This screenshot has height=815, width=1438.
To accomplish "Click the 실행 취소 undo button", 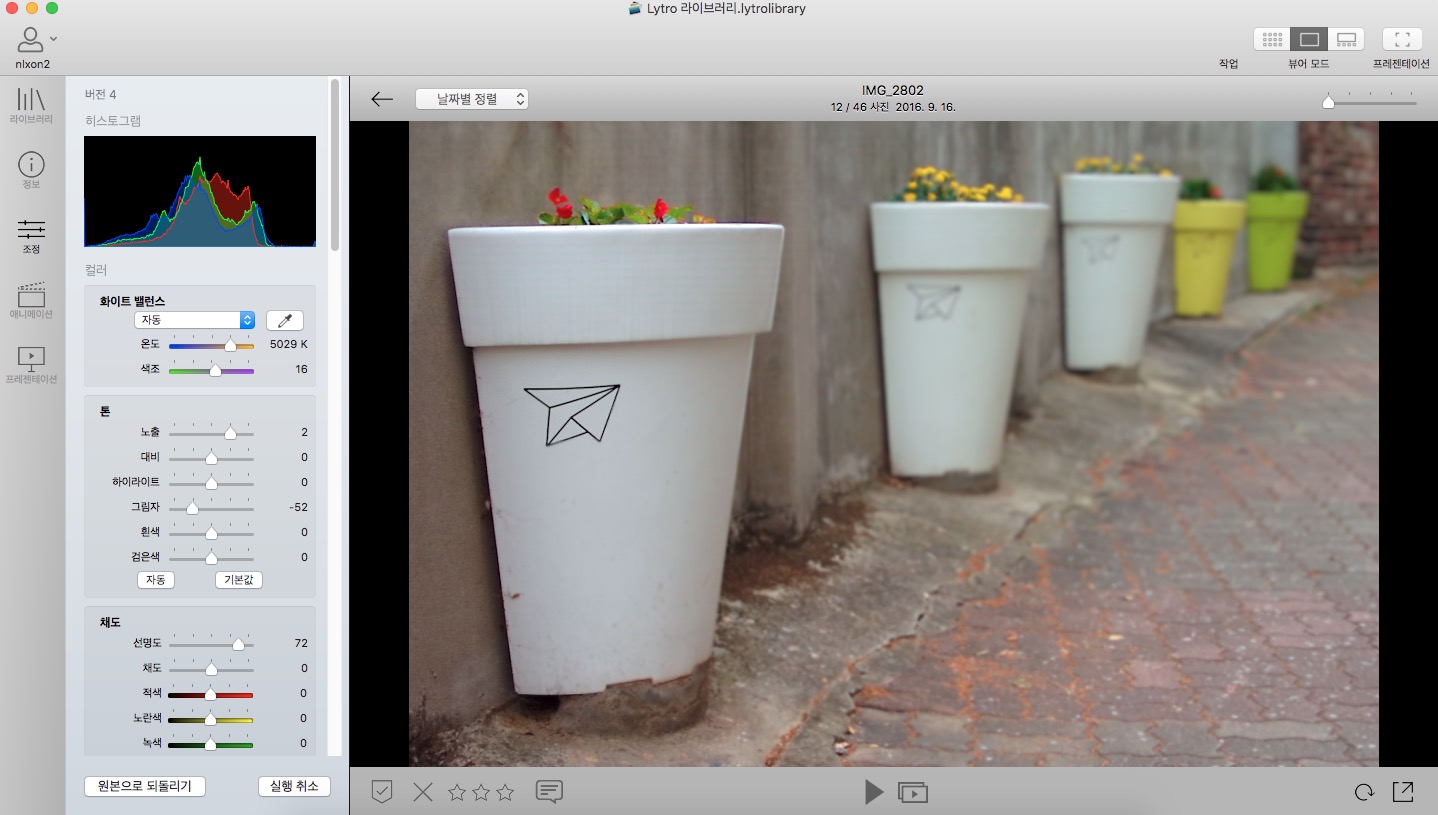I will coord(294,786).
